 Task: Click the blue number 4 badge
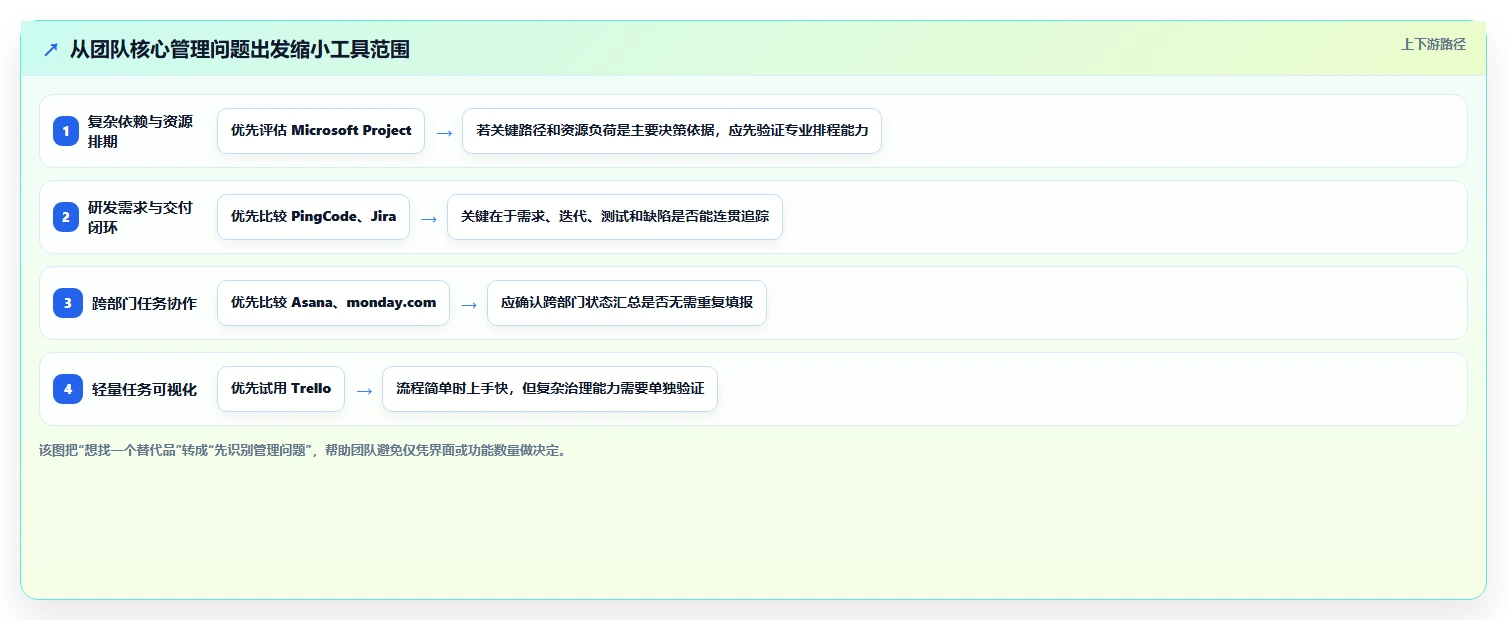tap(68, 389)
